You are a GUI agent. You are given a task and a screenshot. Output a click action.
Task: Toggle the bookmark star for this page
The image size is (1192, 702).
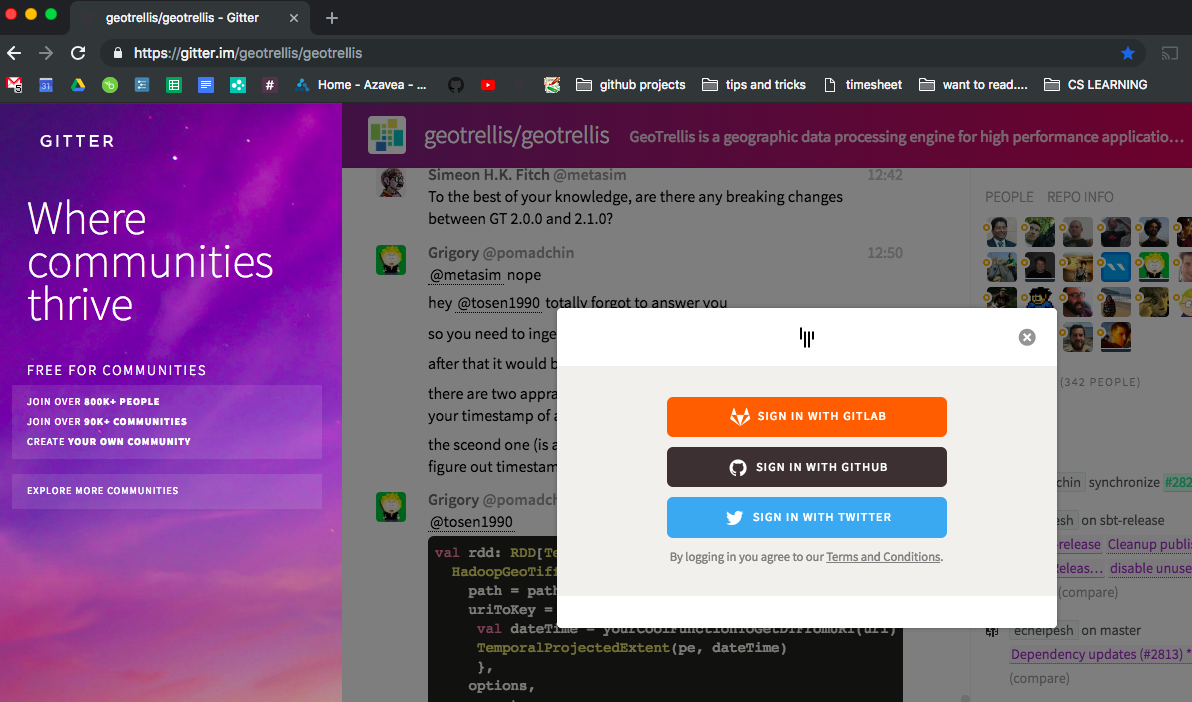pyautogui.click(x=1127, y=53)
